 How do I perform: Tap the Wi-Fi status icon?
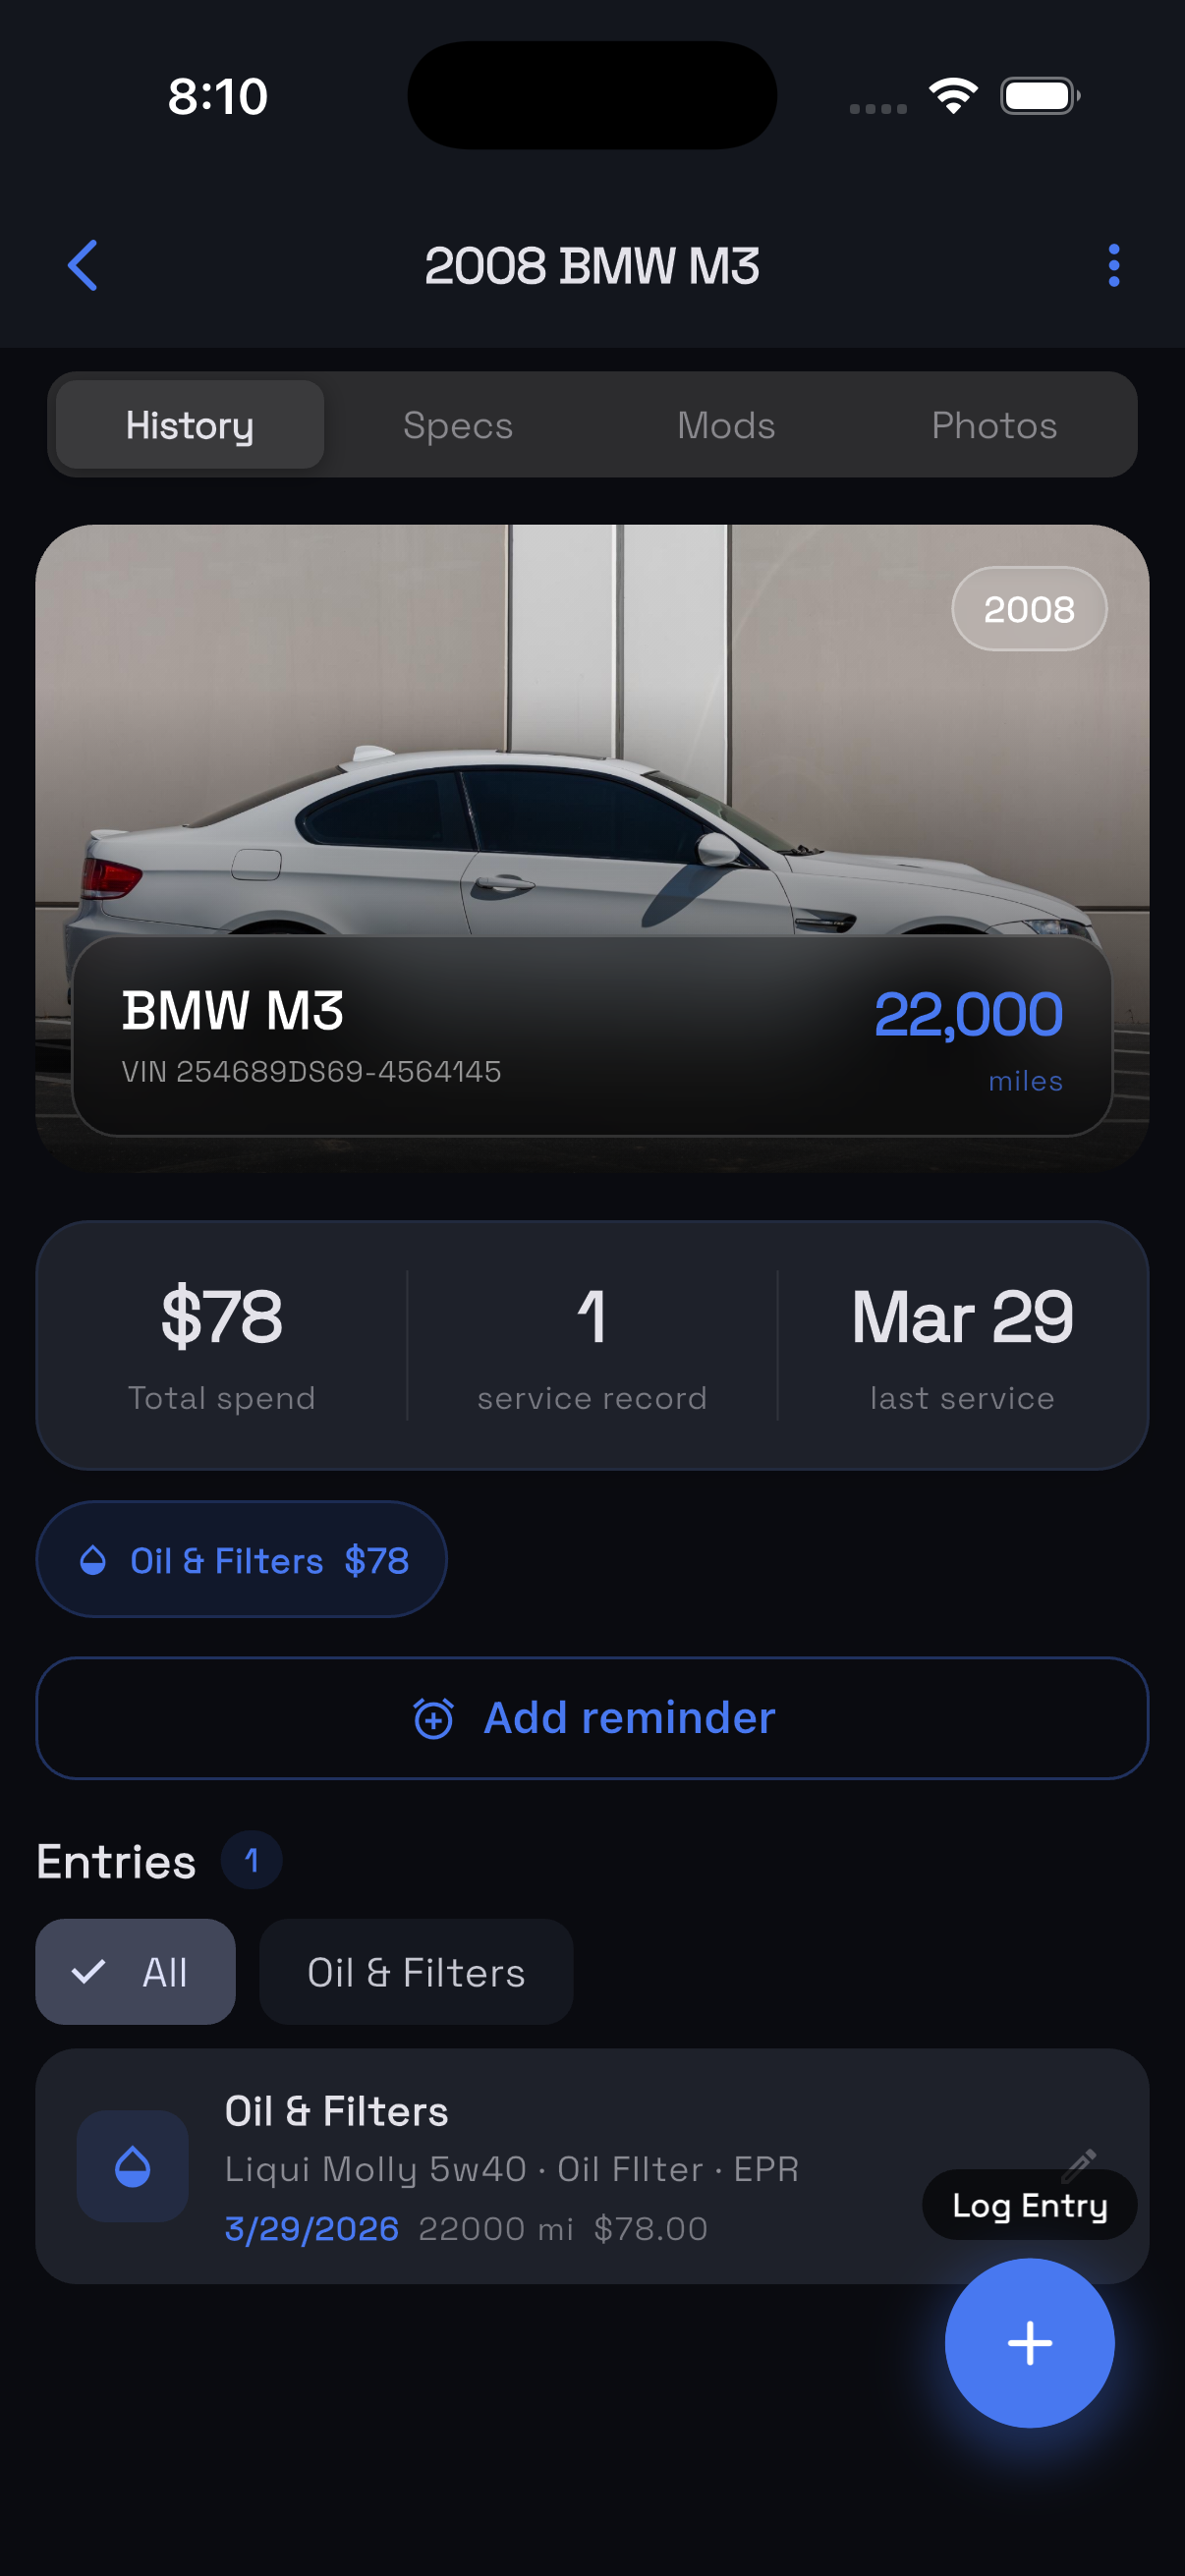[952, 96]
